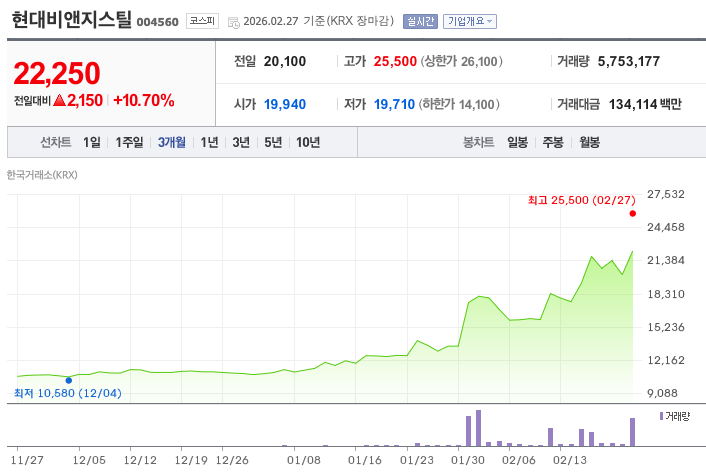Click the 9,088 y-axis value
706x474 pixels.
coord(662,393)
